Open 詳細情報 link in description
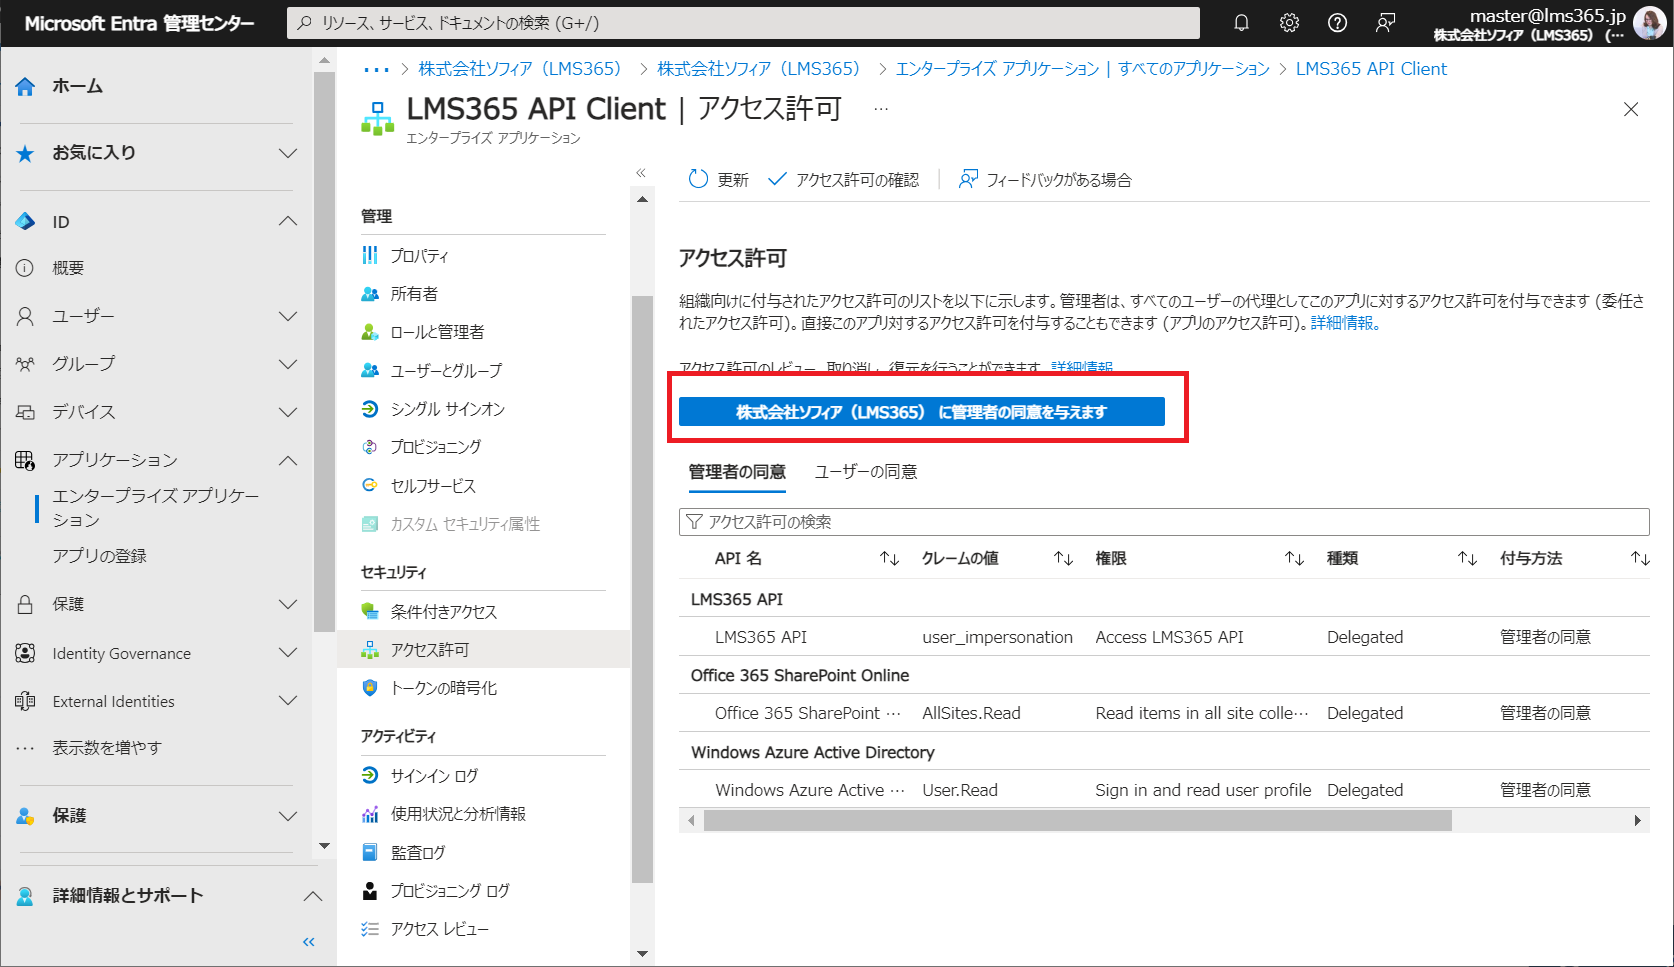The image size is (1674, 967). click(1345, 323)
